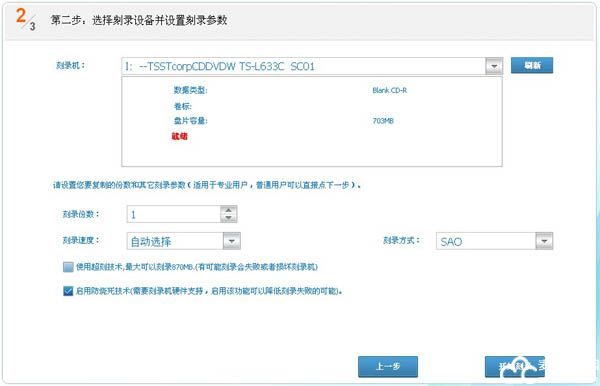Enable the overburn 超刻技术 checkbox
The image size is (600, 386).
68,267
